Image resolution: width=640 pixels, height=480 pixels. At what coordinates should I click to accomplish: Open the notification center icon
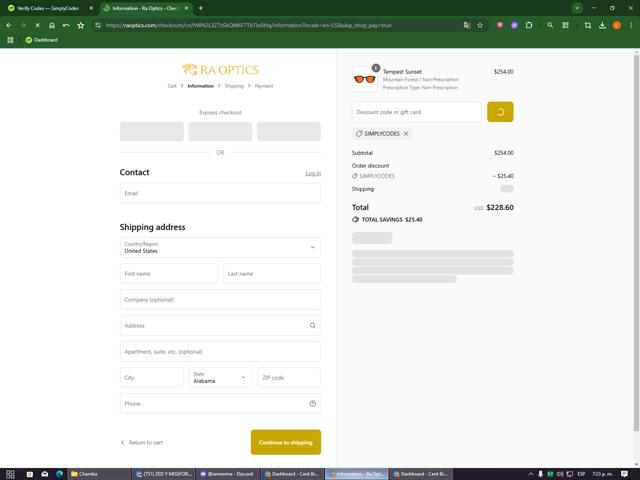click(624, 474)
